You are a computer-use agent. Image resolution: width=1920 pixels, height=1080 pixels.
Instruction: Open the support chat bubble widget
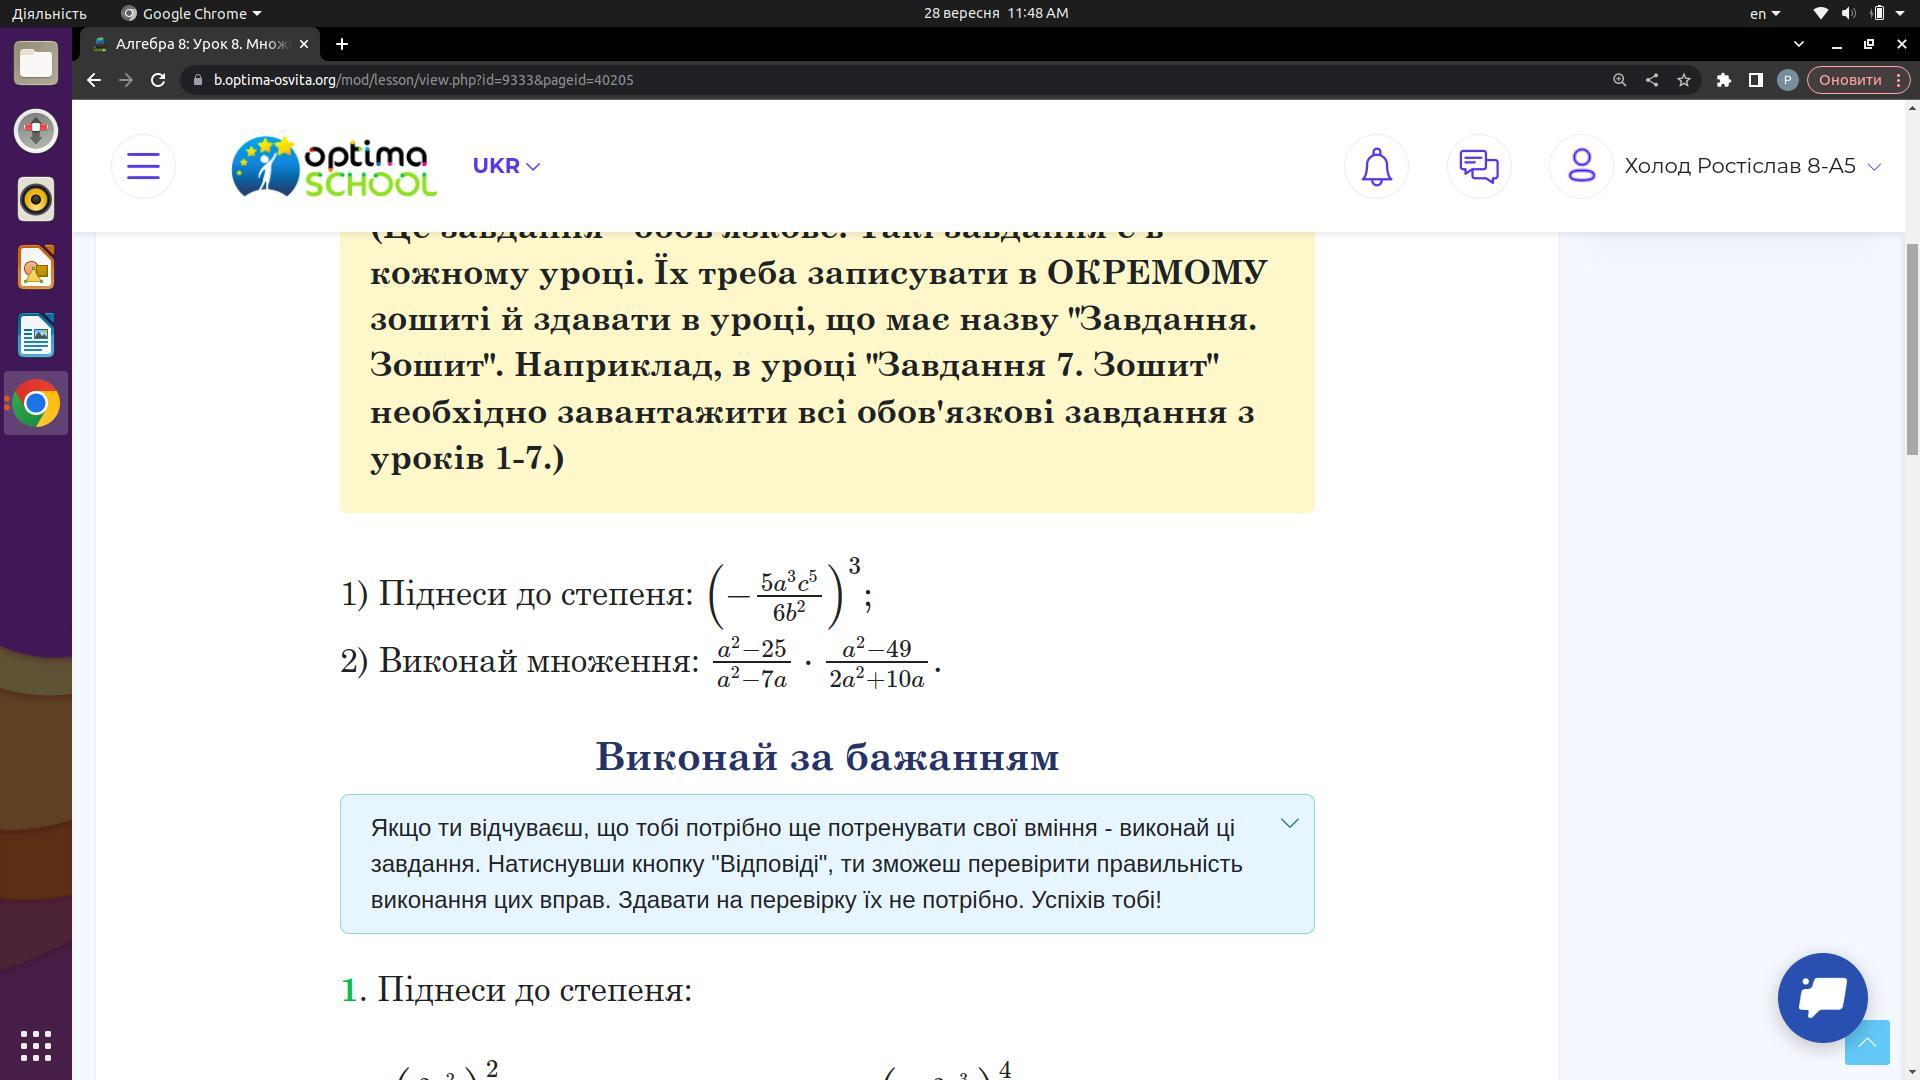coord(1822,997)
